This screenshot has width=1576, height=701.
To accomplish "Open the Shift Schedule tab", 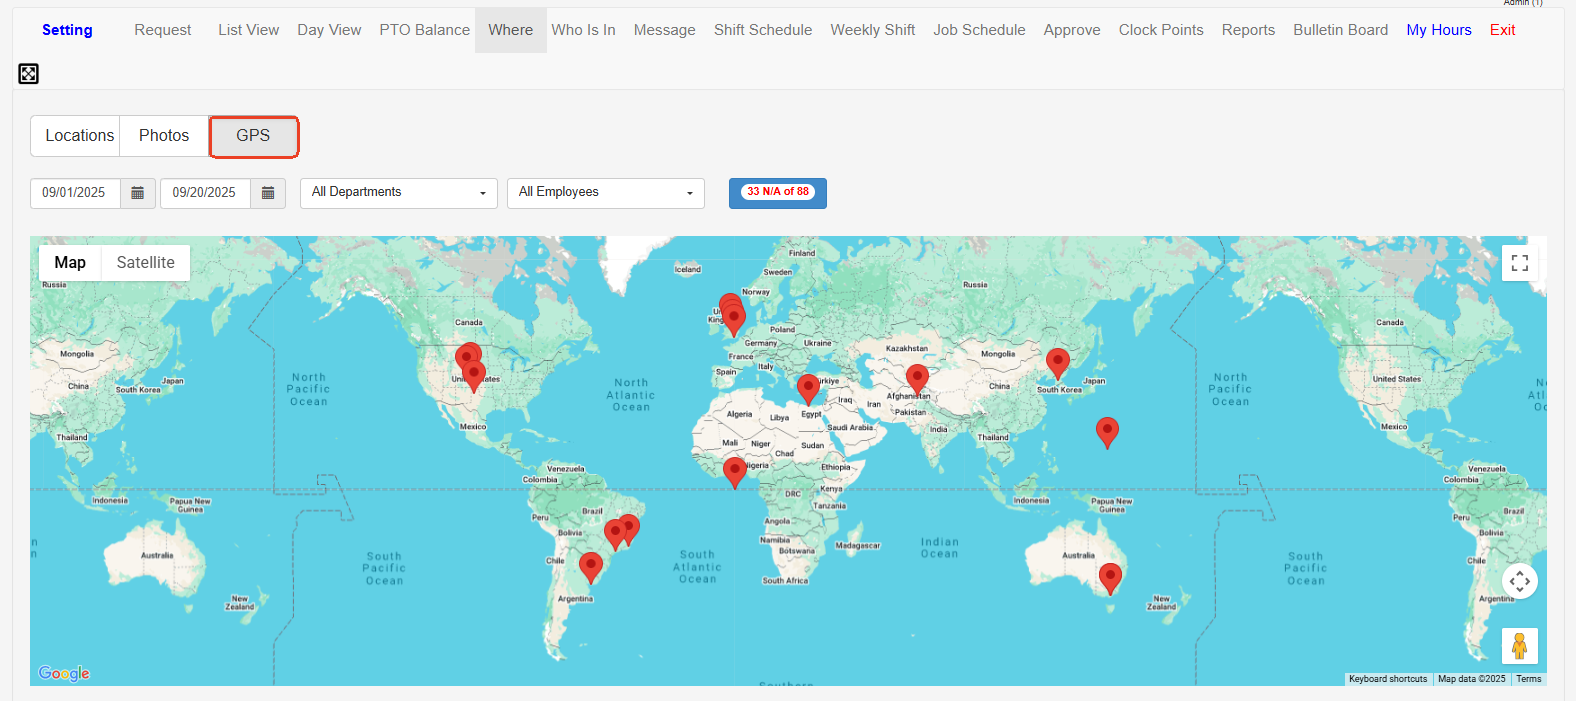I will click(x=762, y=30).
